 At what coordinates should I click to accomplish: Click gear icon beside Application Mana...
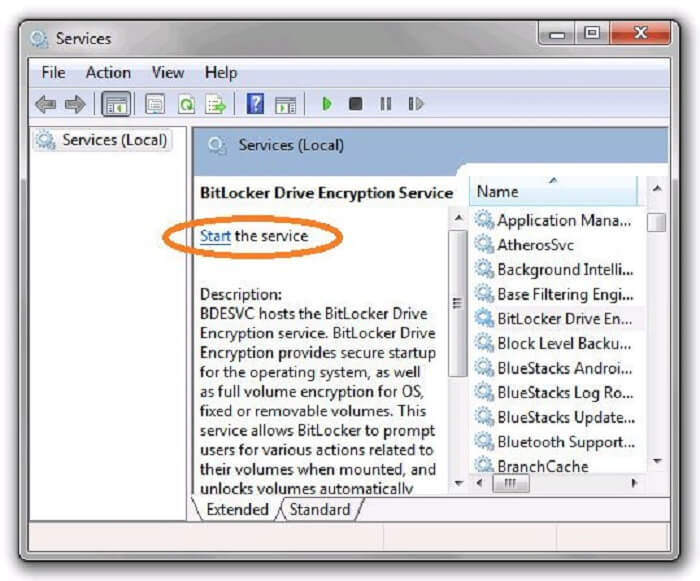tap(483, 220)
